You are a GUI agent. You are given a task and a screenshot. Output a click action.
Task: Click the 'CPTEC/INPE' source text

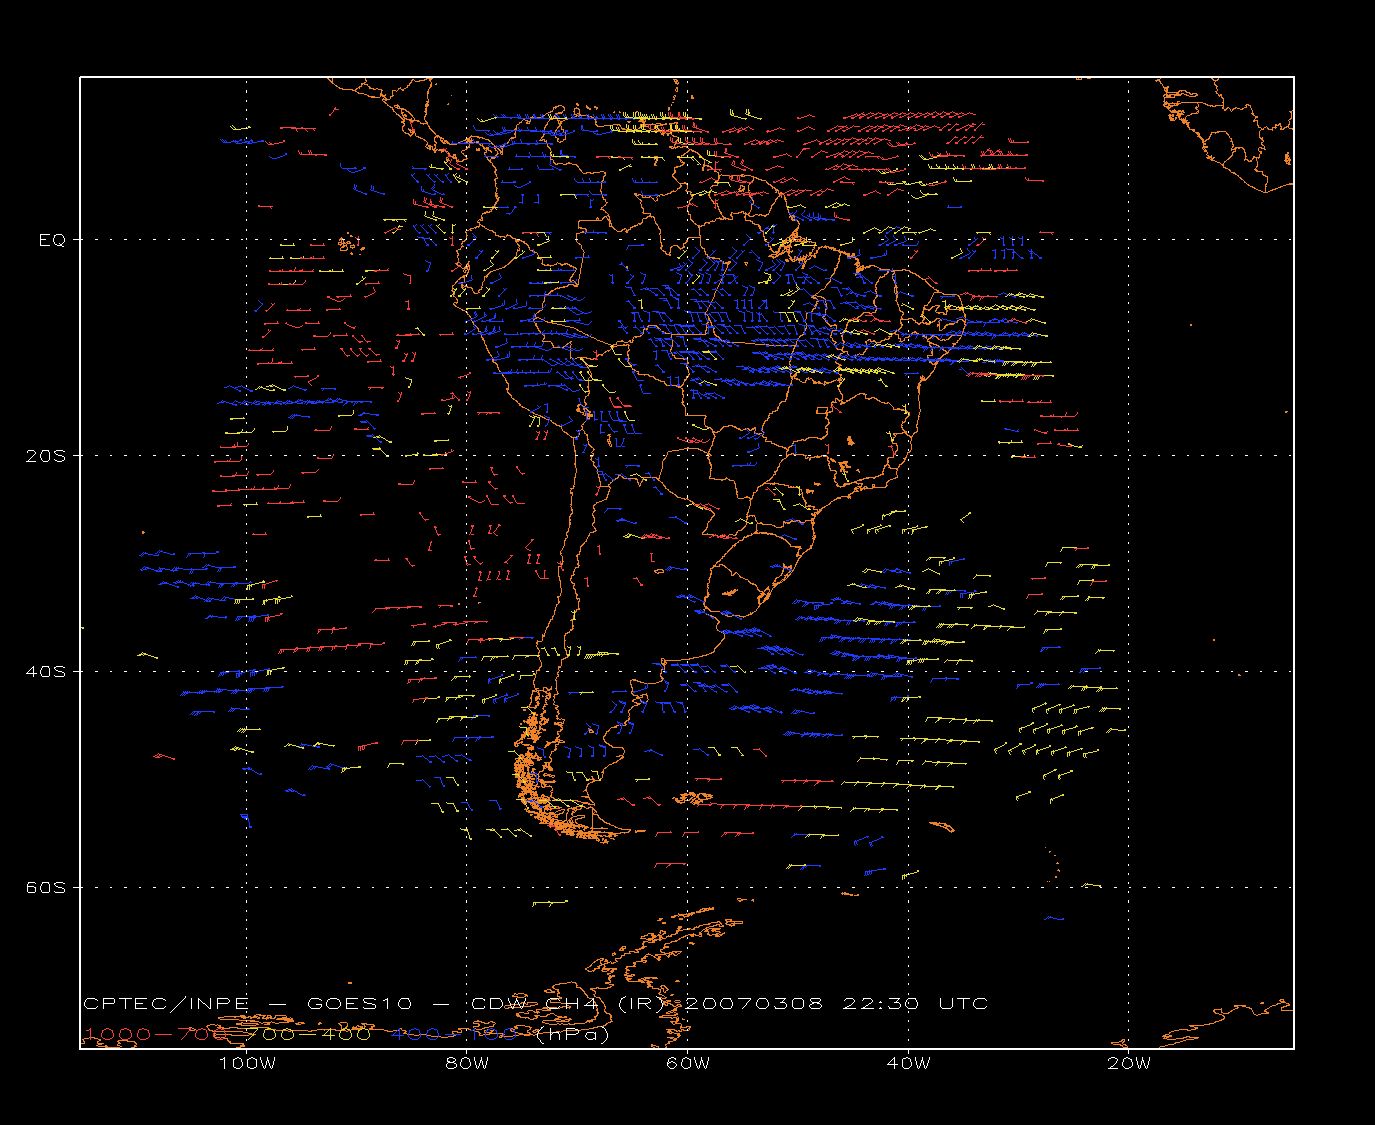[166, 1003]
